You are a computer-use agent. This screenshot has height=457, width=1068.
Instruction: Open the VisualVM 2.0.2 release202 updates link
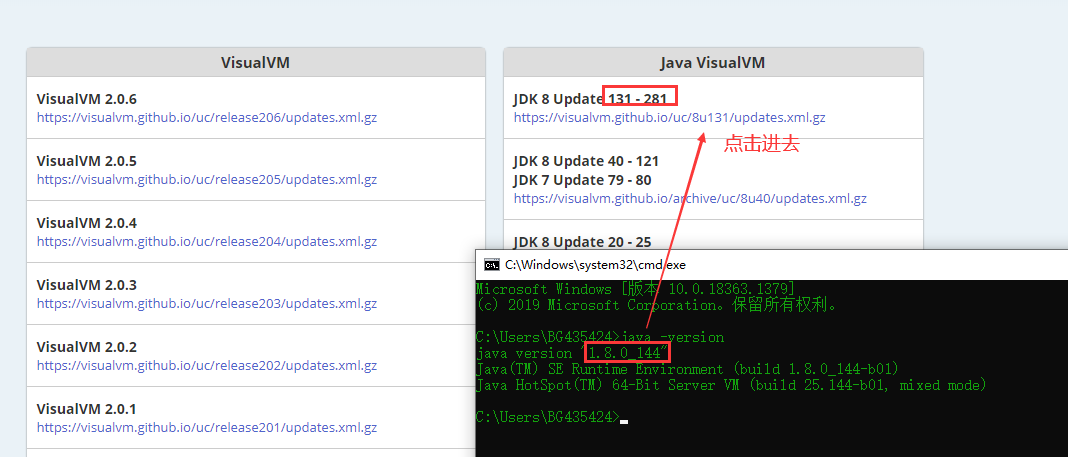[x=206, y=366]
